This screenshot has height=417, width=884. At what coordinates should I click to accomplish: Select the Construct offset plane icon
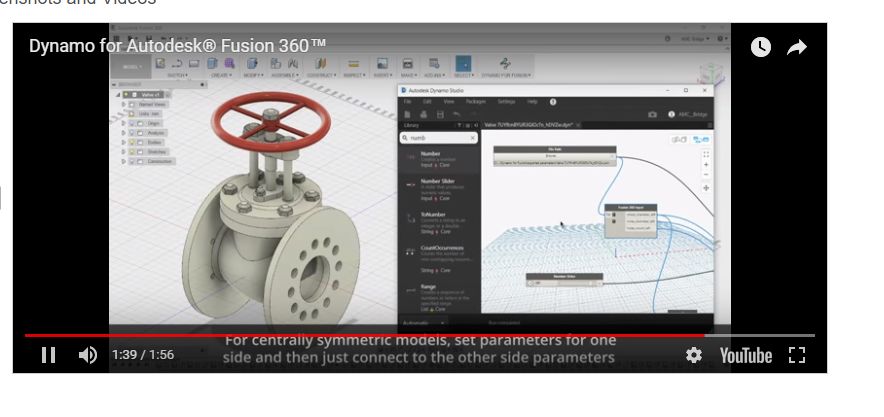point(321,63)
